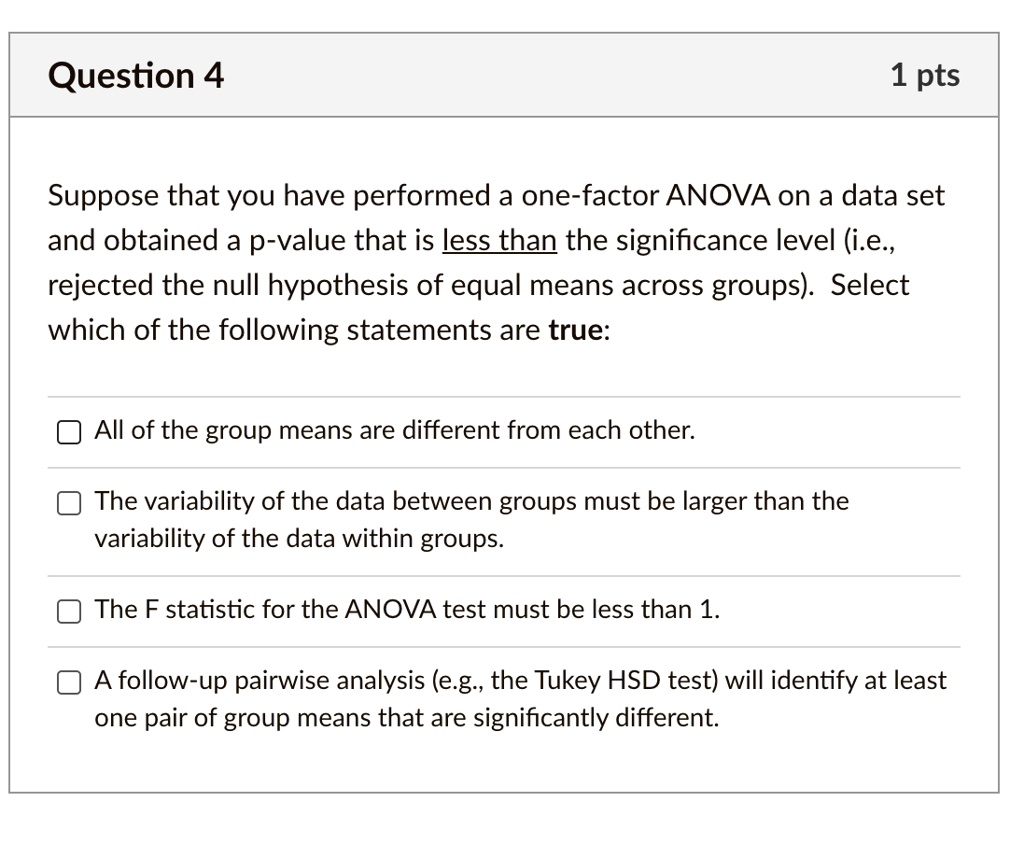Click the "The F statistic for the ANOVA test" label
The width and height of the screenshot is (1024, 844).
[x=407, y=610]
